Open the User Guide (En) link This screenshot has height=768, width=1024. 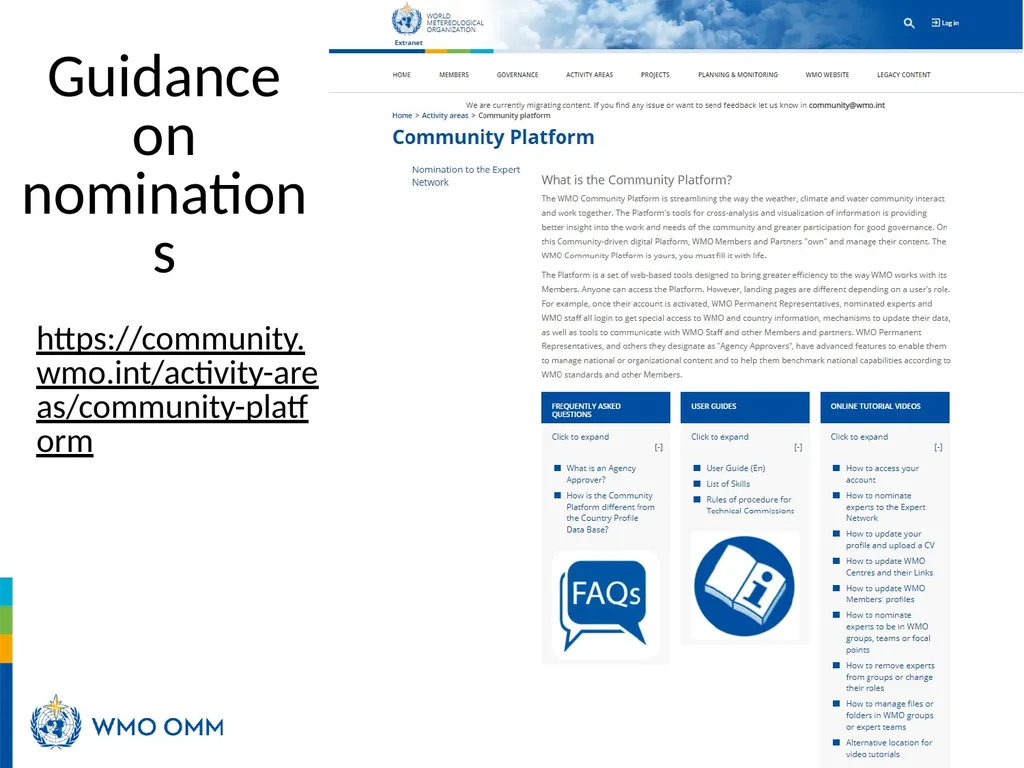click(x=735, y=468)
